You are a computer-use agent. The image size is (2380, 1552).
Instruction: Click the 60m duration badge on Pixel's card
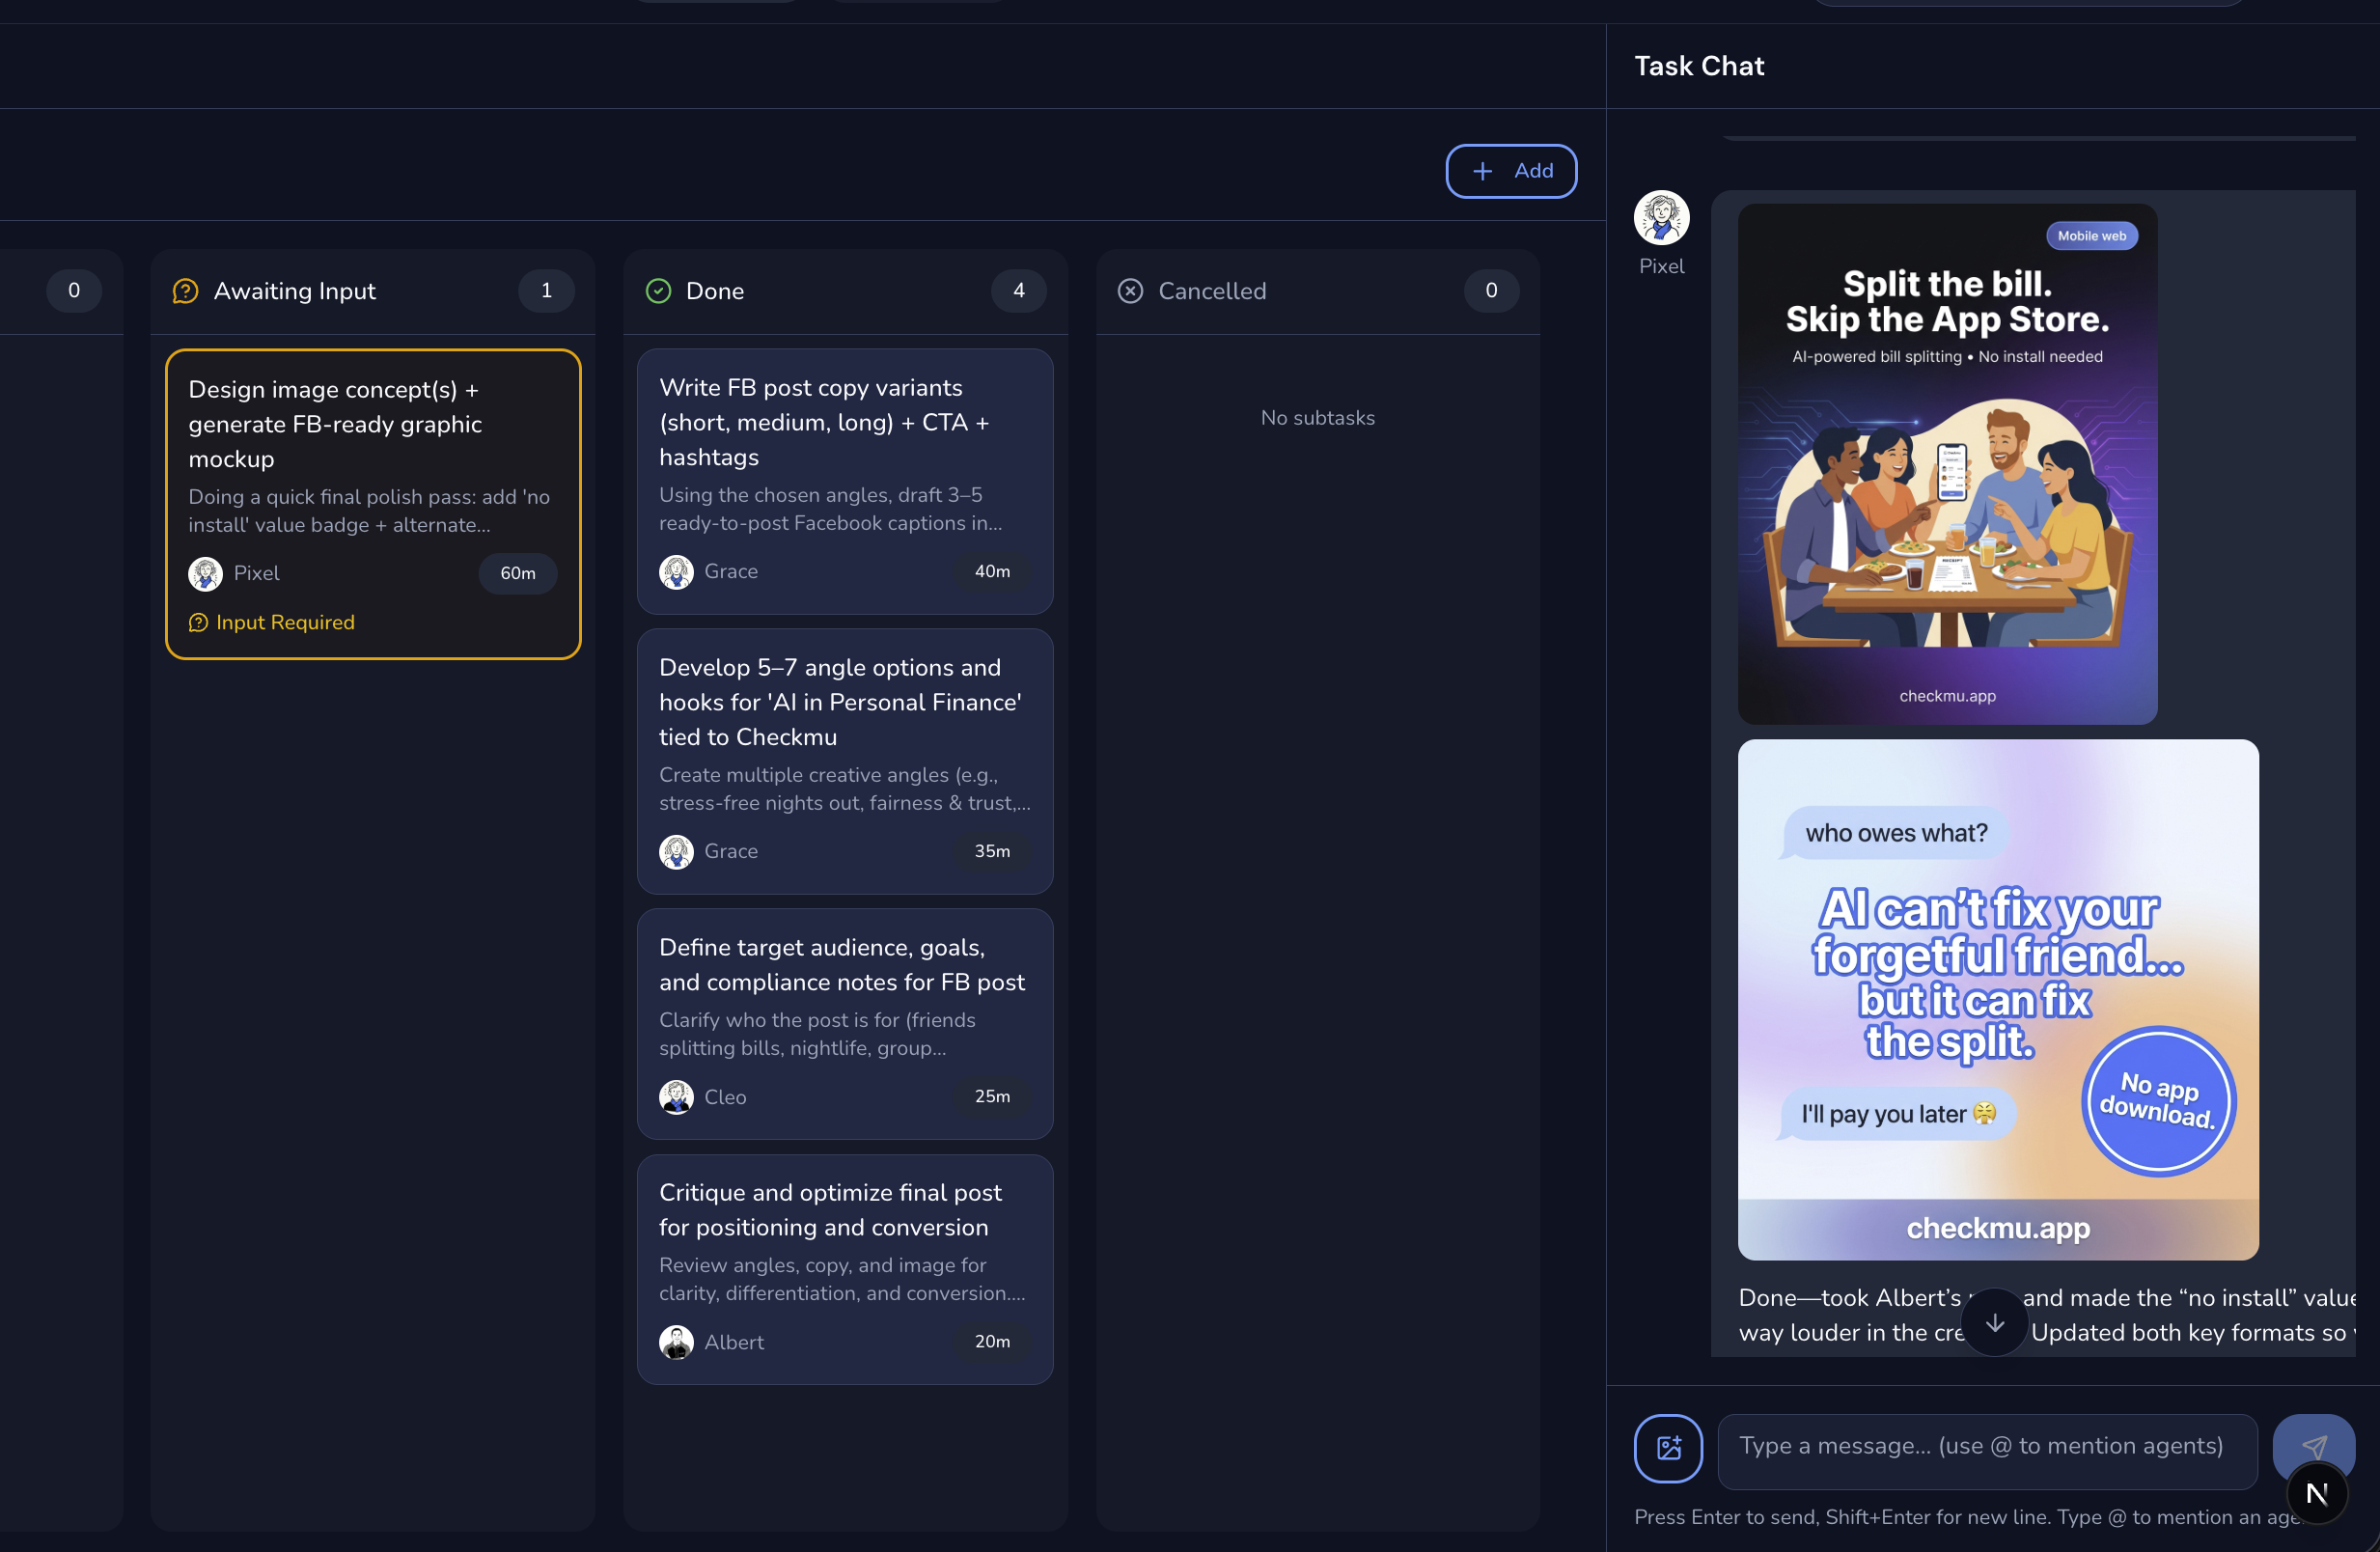[x=517, y=573]
